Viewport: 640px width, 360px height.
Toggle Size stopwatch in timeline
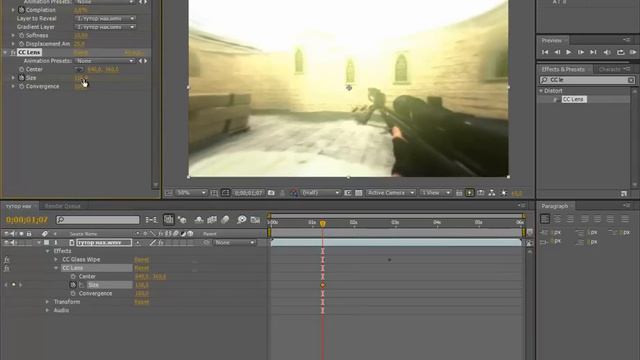pos(73,285)
